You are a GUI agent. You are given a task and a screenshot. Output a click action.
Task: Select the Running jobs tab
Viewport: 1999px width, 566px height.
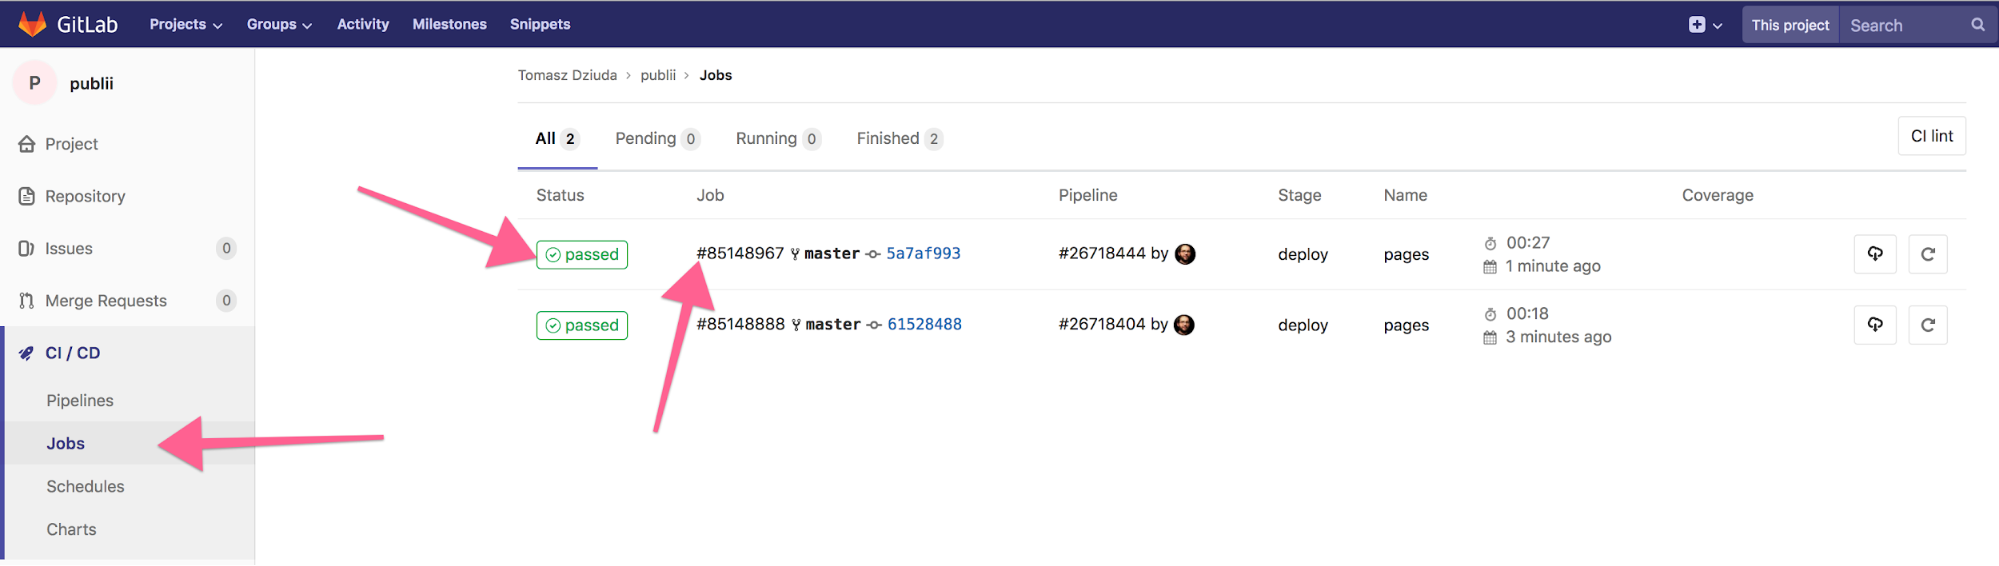coord(777,139)
